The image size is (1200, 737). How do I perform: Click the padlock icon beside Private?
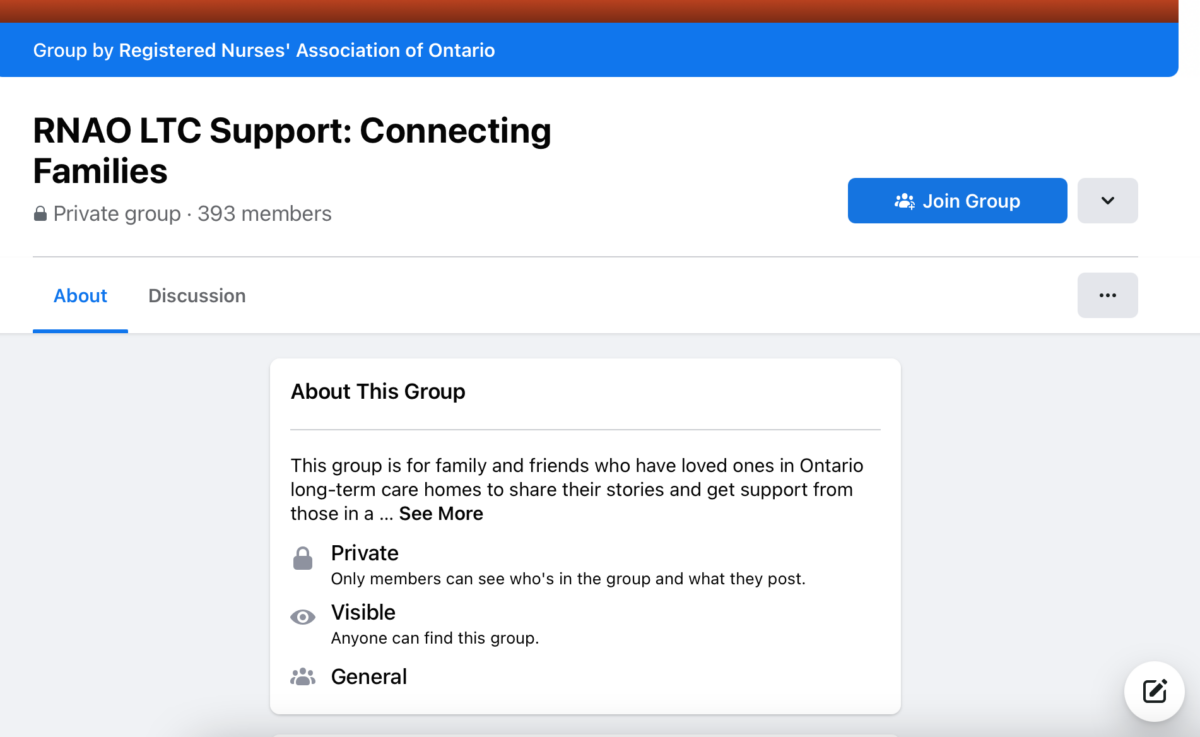[303, 558]
